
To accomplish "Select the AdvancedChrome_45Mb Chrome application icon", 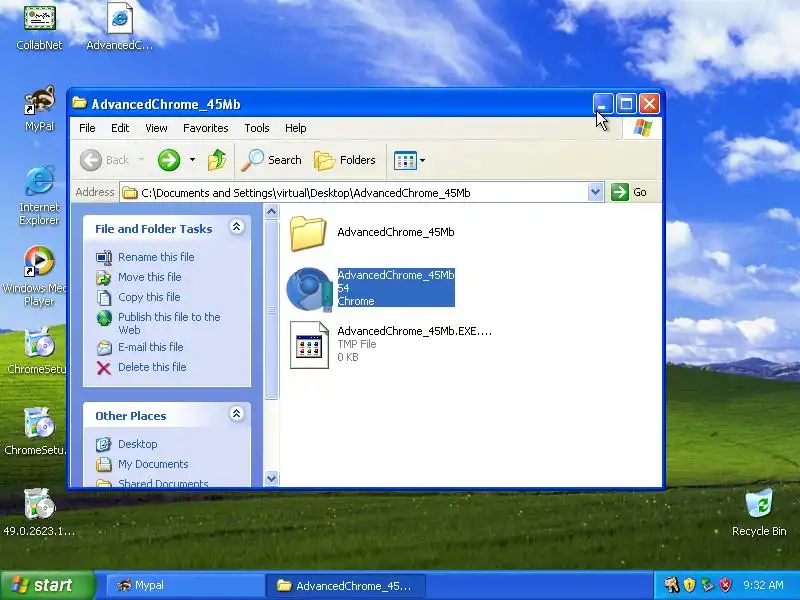I will point(309,289).
